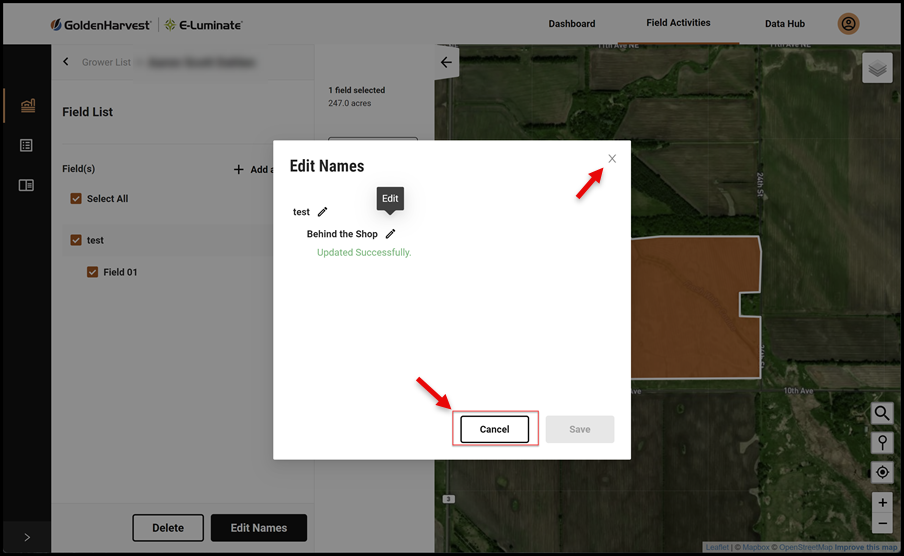Screen dimensions: 904x556
Task: Open the split panel sidebar icon
Action: (27, 185)
